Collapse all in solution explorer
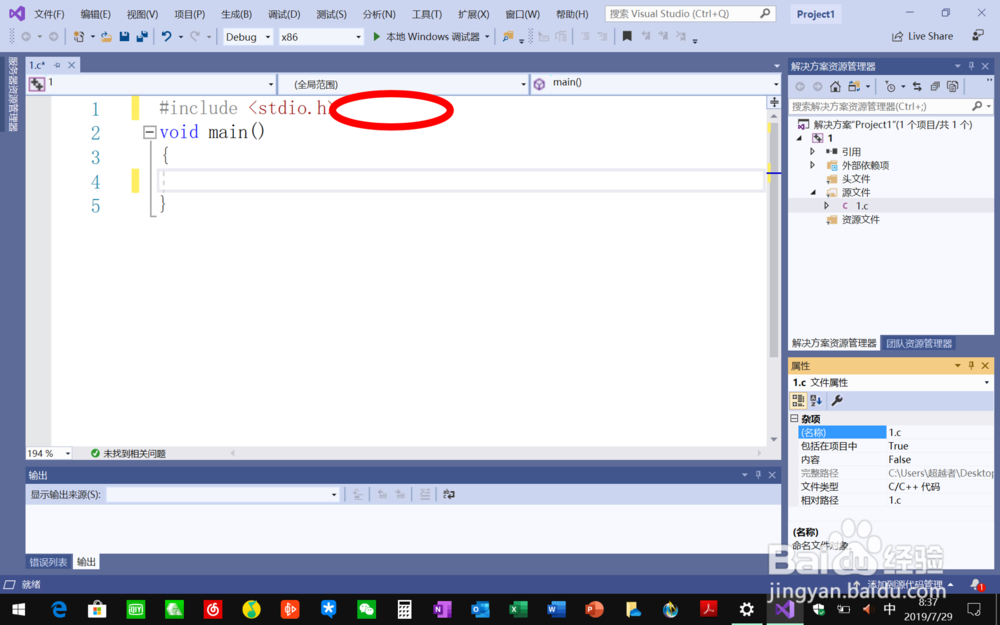1000x625 pixels. click(x=935, y=87)
